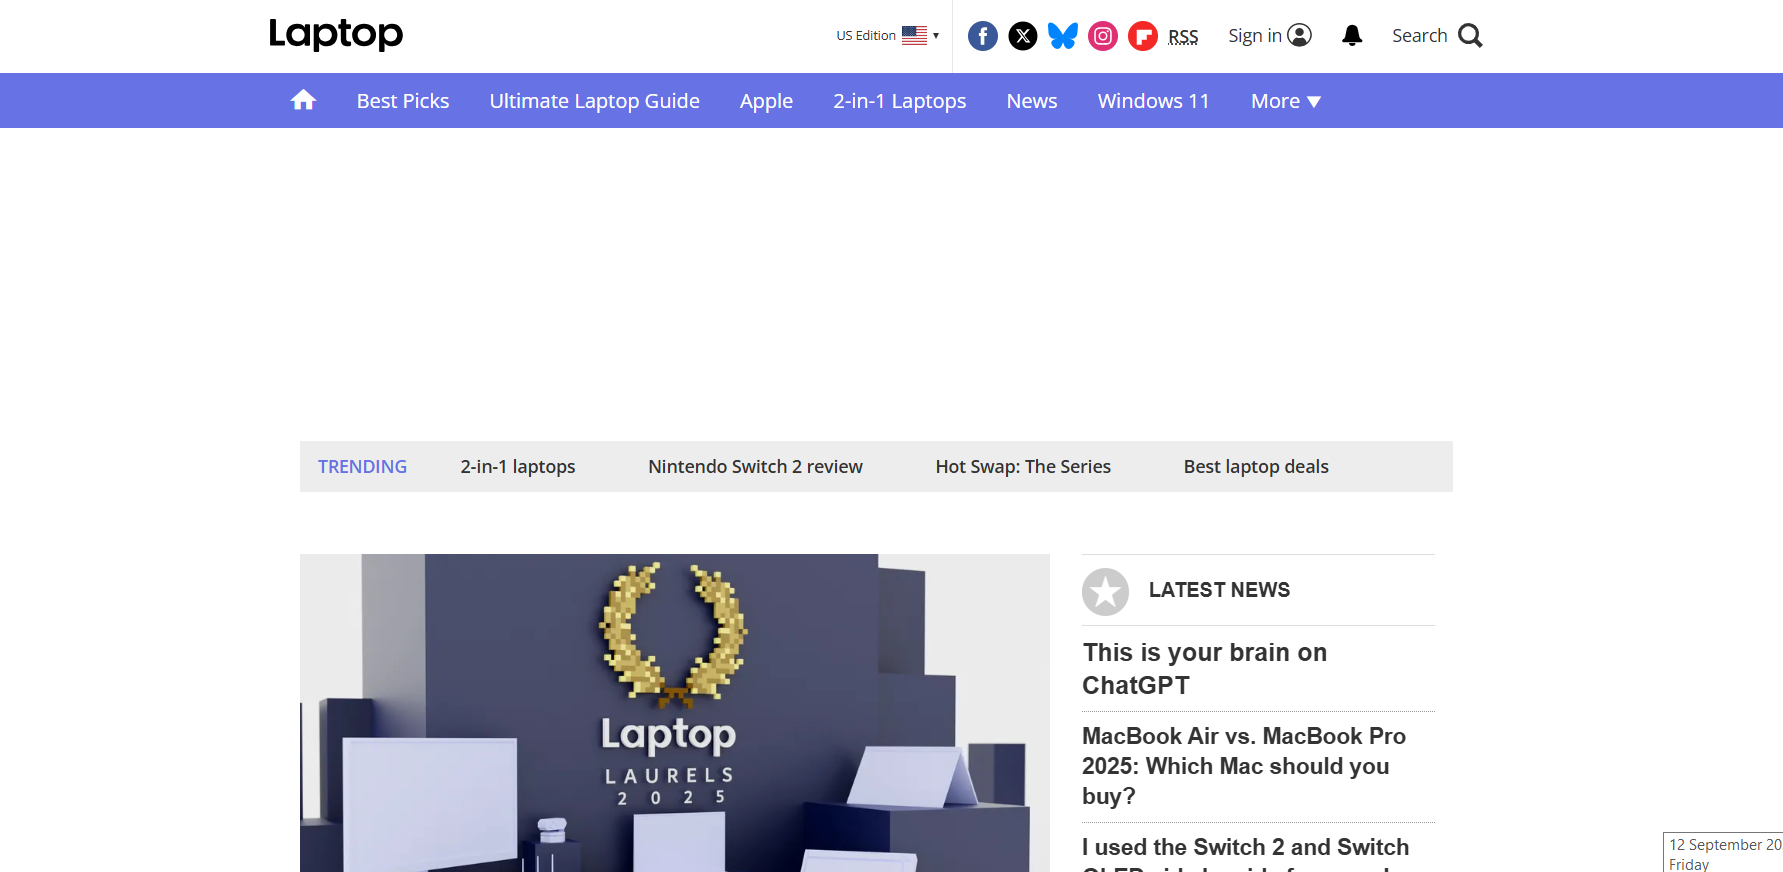Viewport: 1783px width, 872px height.
Task: Click the TRENDING label
Action: 362,467
